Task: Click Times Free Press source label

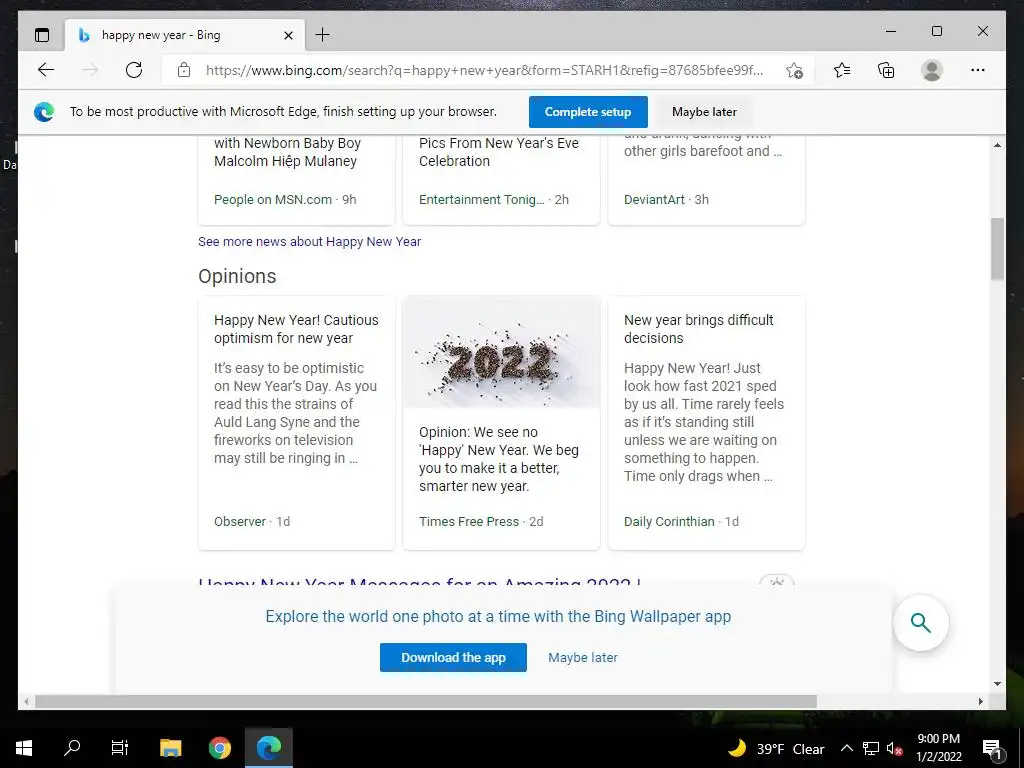Action: pyautogui.click(x=468, y=522)
